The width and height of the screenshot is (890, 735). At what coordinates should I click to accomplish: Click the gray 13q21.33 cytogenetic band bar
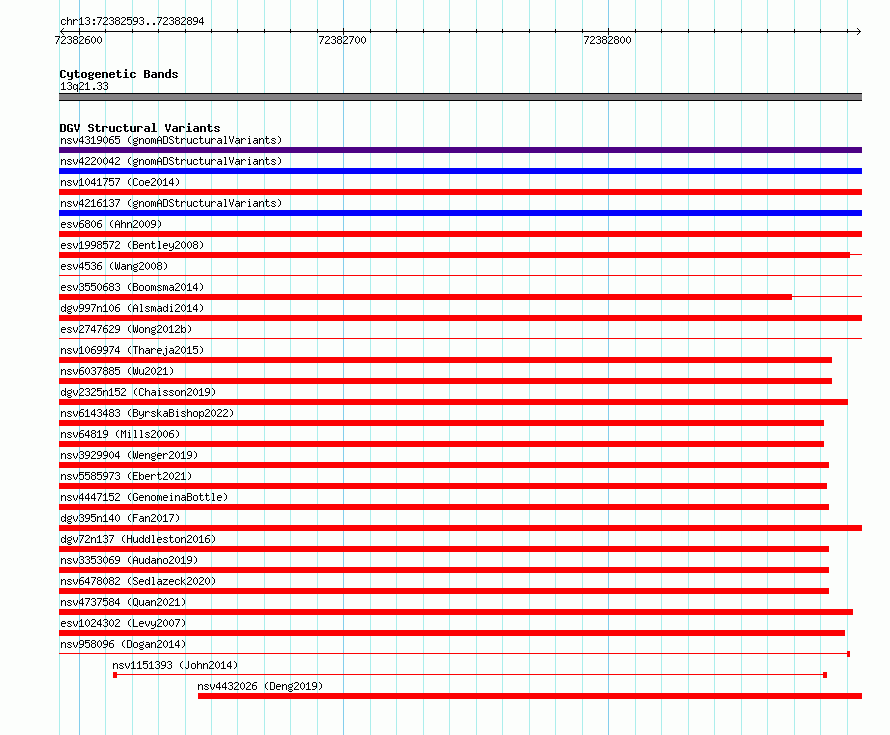460,97
